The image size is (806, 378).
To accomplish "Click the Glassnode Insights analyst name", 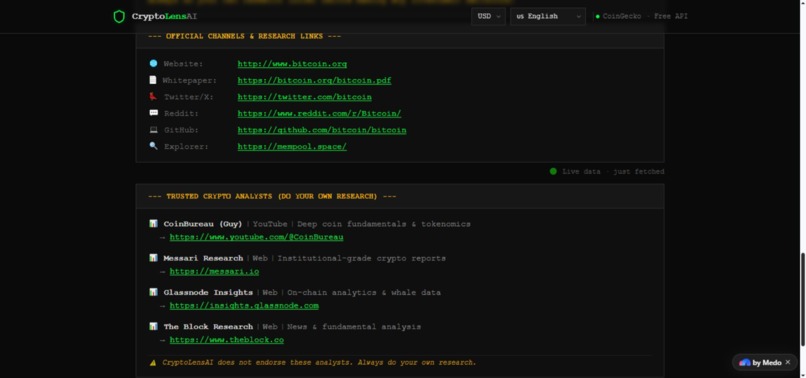I will point(208,293).
